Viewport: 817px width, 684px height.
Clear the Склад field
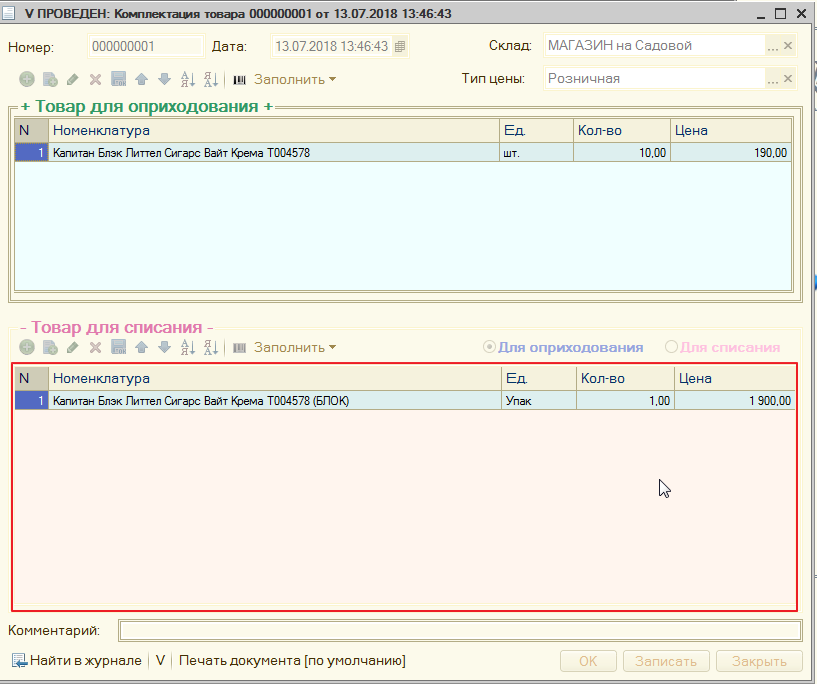coord(788,46)
